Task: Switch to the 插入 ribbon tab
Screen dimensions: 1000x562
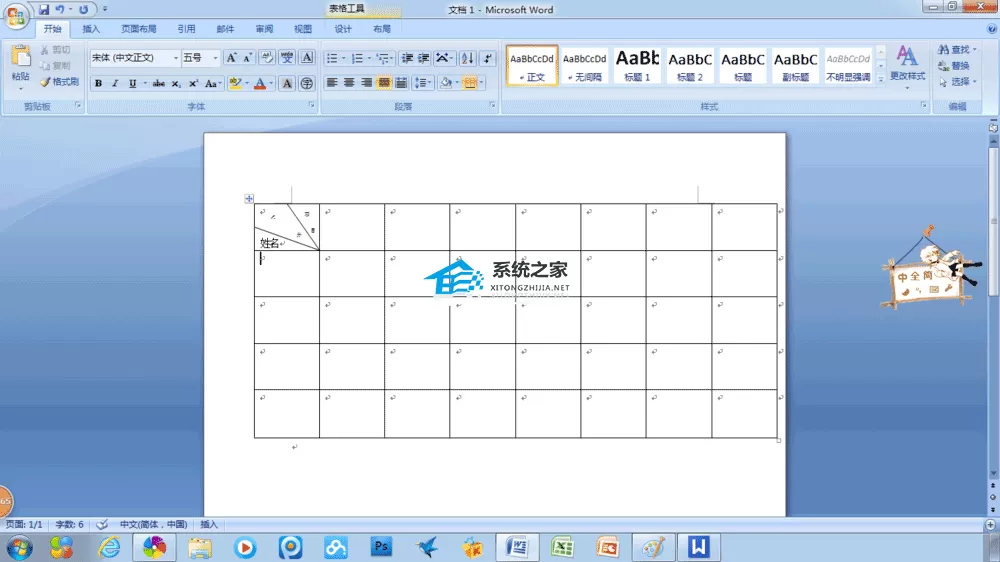Action: 91,29
